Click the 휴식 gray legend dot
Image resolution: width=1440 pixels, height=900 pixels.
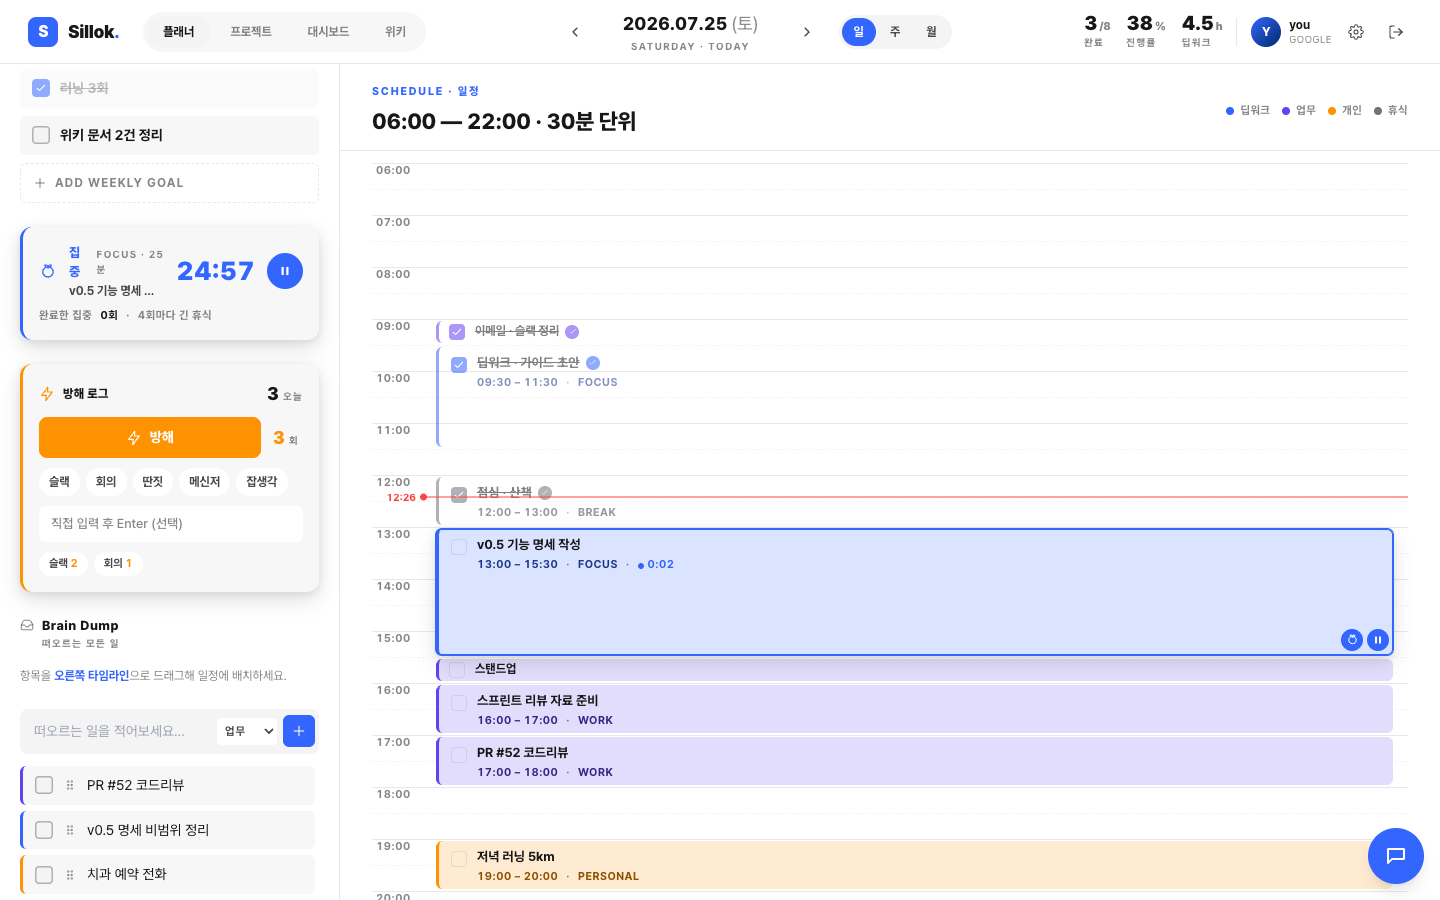(1378, 111)
